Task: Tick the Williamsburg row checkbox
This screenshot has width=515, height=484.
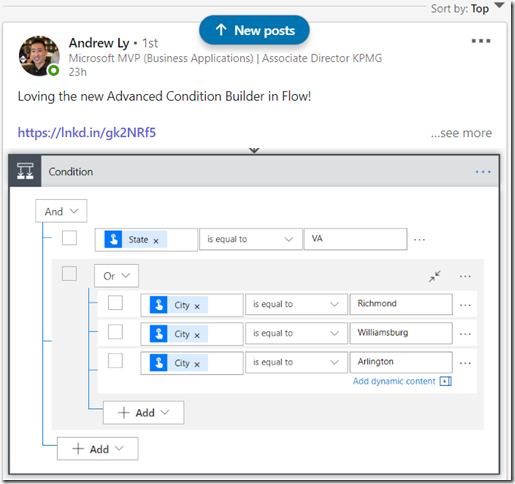Action: tap(115, 332)
